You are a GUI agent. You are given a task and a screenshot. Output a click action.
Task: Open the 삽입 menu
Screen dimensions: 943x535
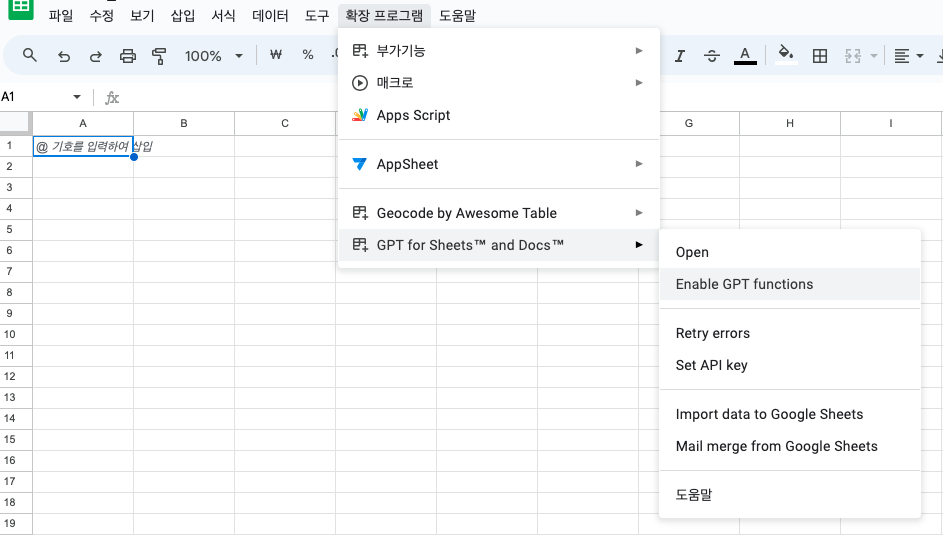[x=183, y=16]
